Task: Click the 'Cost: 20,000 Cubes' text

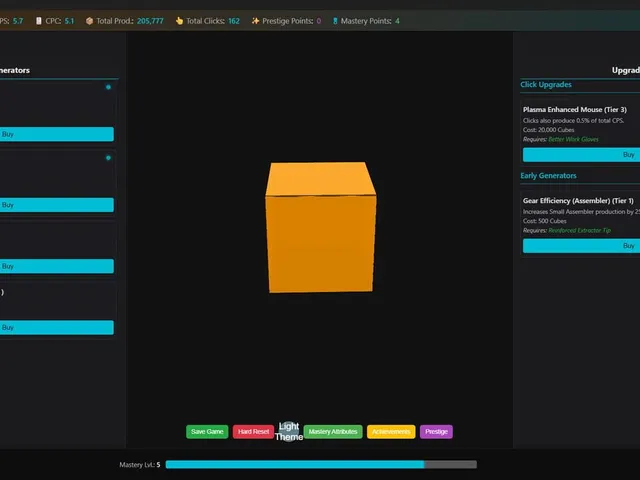Action: tap(549, 130)
